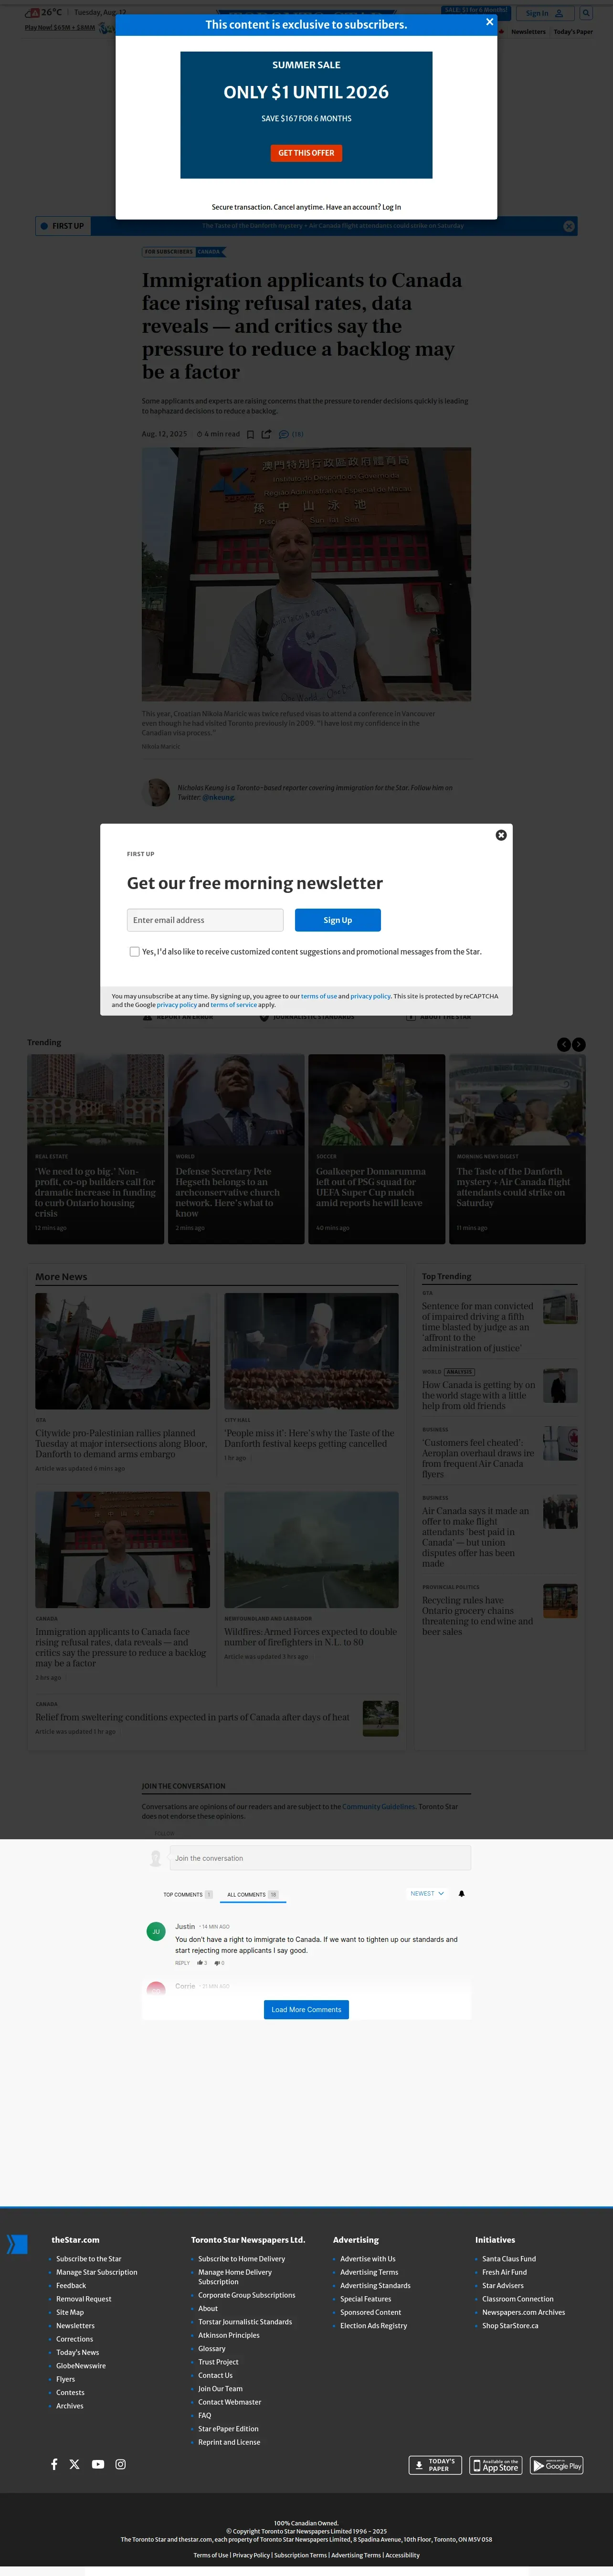Image resolution: width=613 pixels, height=2576 pixels.
Task: Click the Google Play badge
Action: pyautogui.click(x=557, y=2466)
